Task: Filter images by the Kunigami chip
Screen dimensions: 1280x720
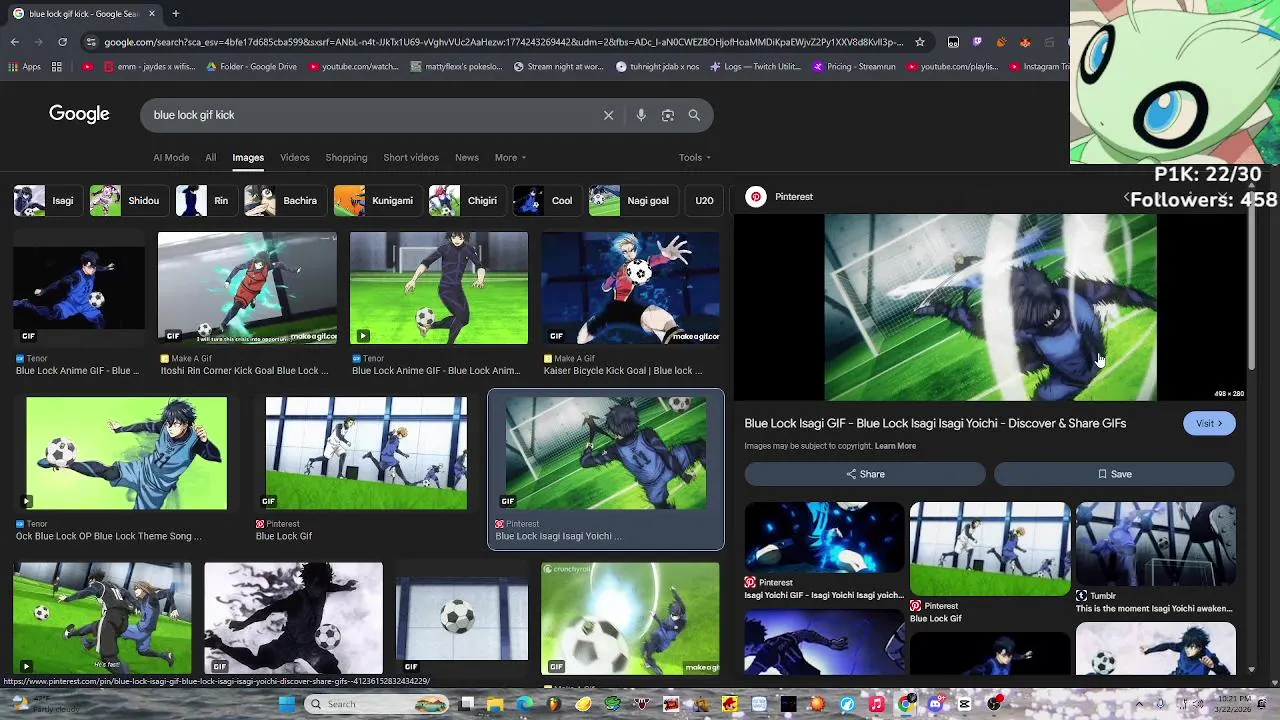Action: 376,201
